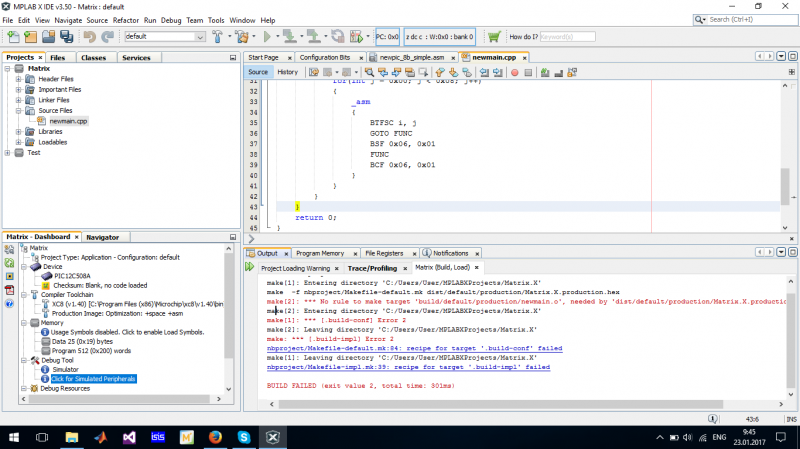Switch to the Navigator tab
The height and width of the screenshot is (449, 800).
pyautogui.click(x=103, y=237)
